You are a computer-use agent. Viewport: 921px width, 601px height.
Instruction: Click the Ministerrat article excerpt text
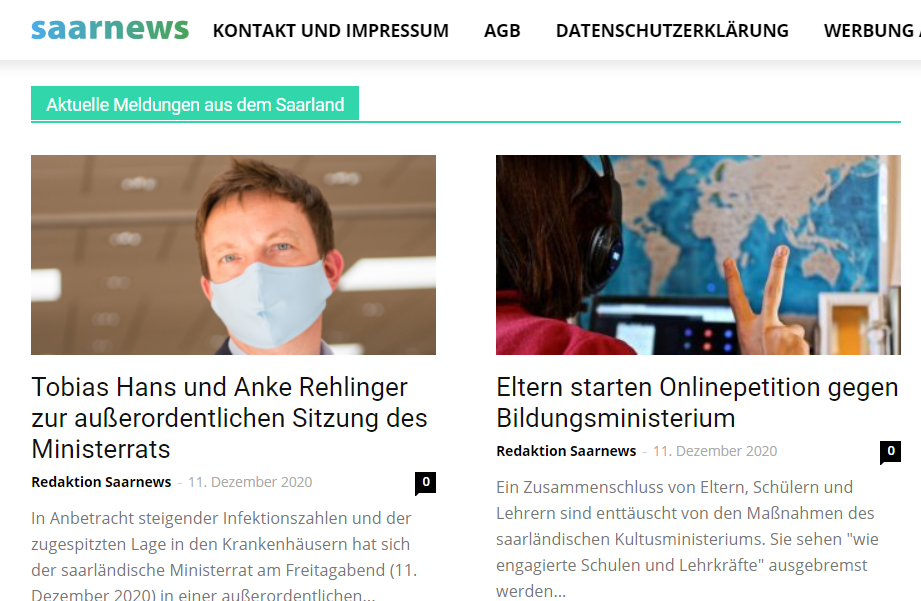click(x=224, y=555)
